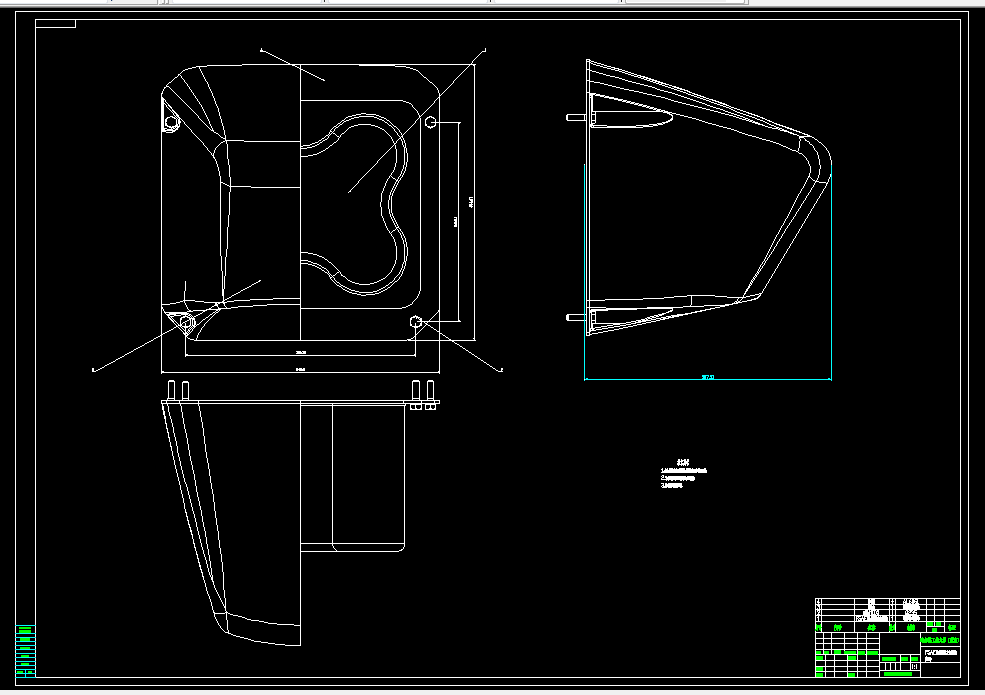Pick the lower-right bolt hole circle in top view
Screen dimensions: 985x695
(x=415, y=322)
